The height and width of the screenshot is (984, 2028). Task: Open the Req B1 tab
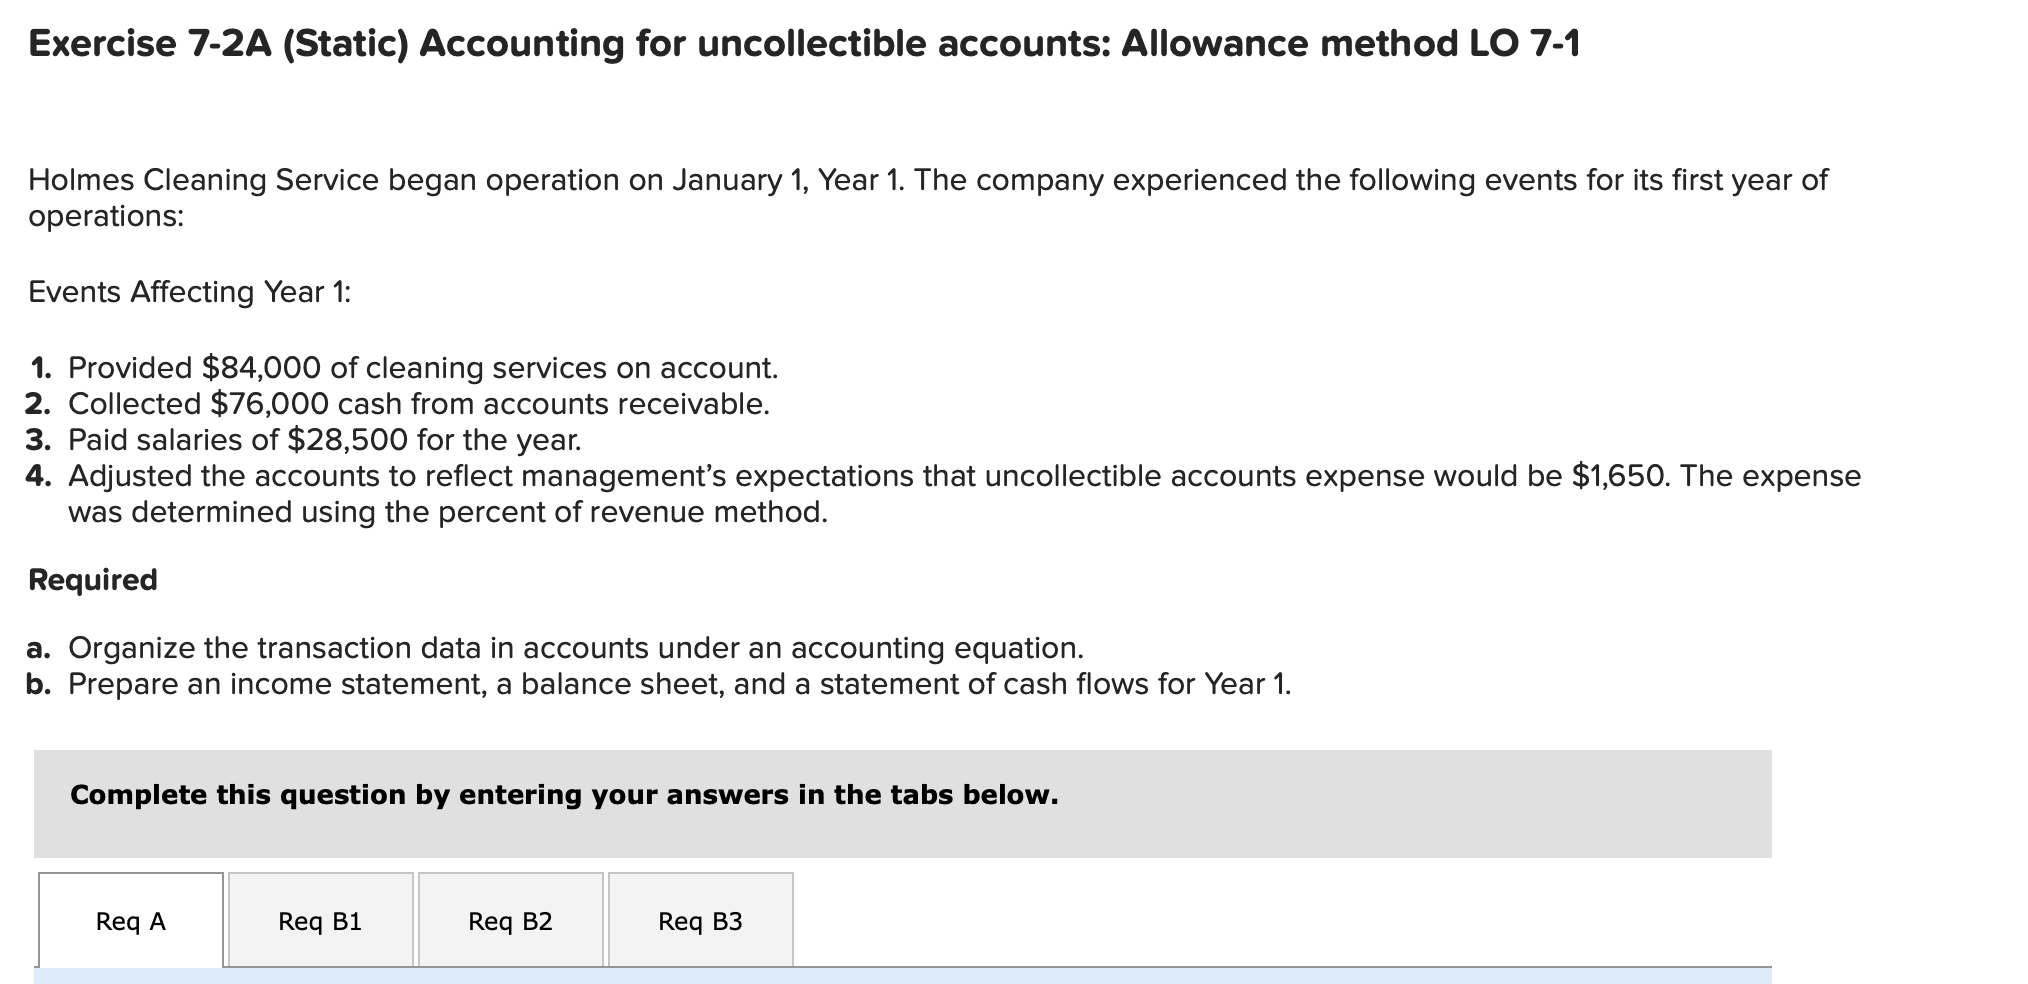319,922
